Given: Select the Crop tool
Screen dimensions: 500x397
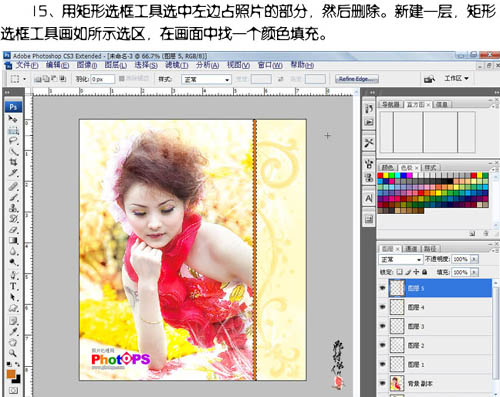Looking at the screenshot, I should [x=13, y=162].
